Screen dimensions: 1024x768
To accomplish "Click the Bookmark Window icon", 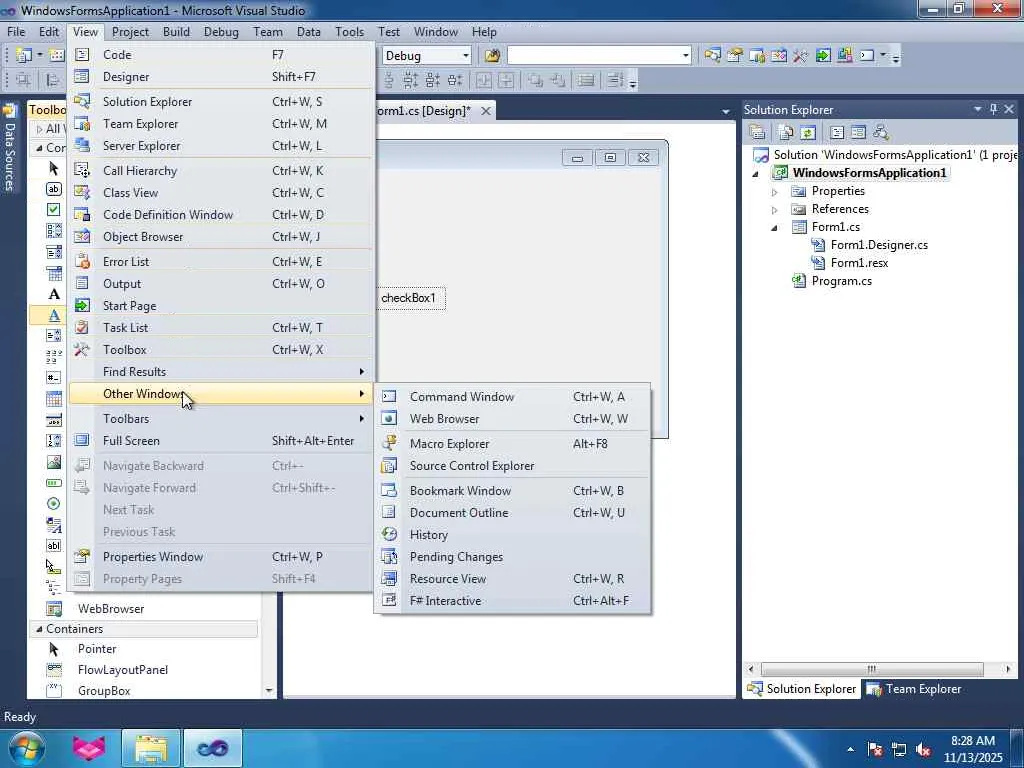I will point(389,490).
